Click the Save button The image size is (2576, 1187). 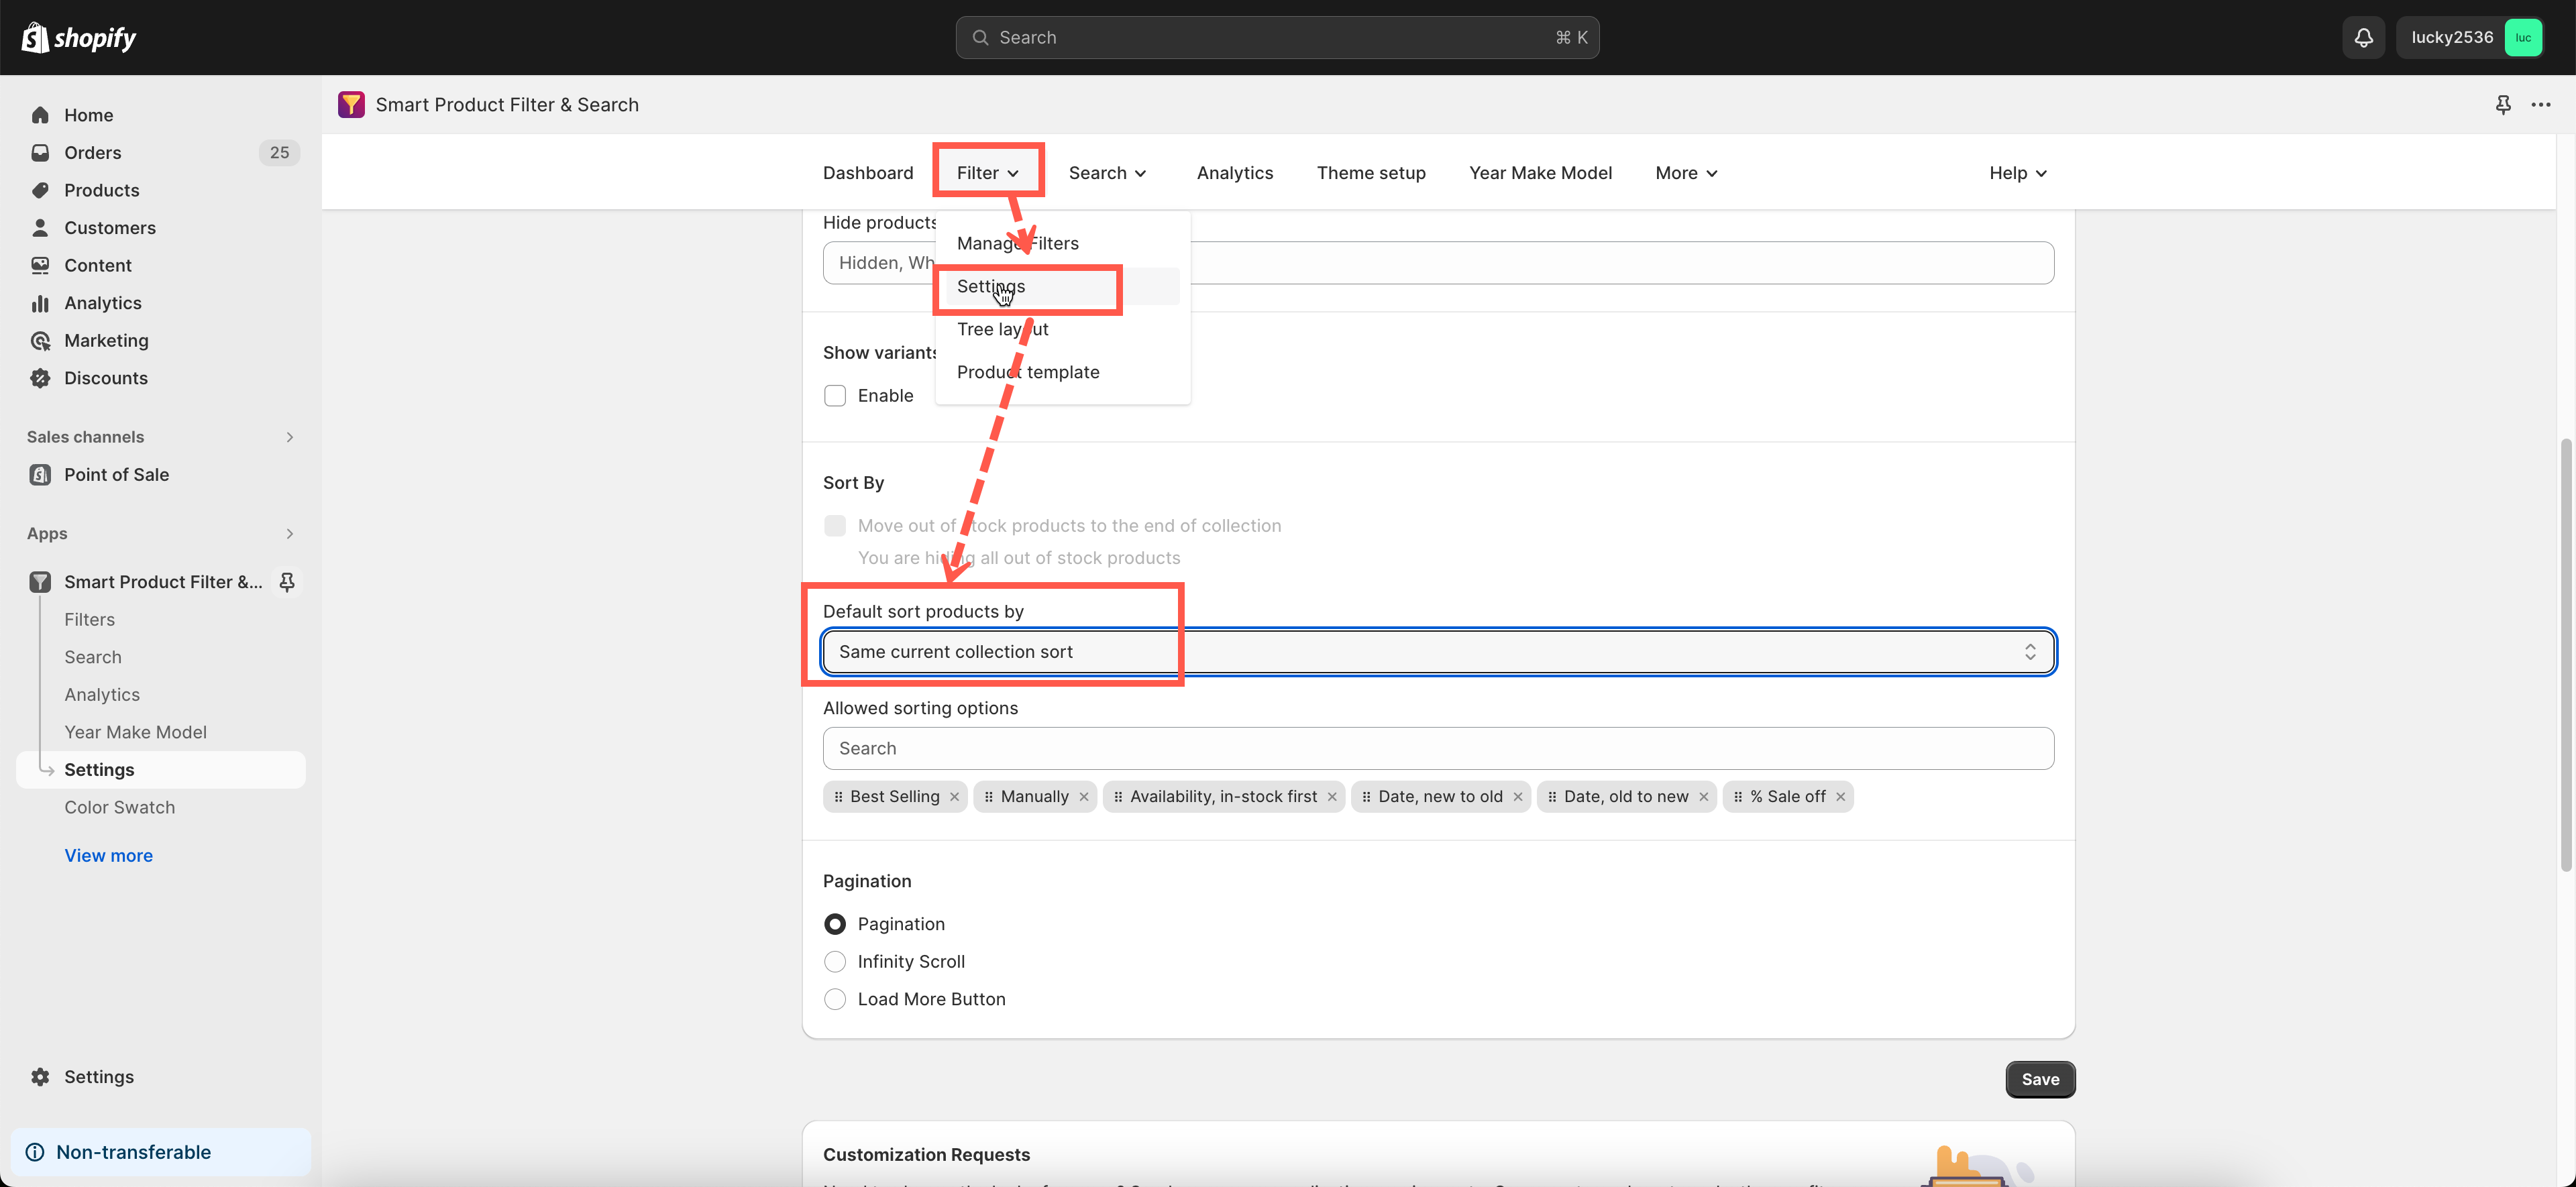click(x=2040, y=1079)
